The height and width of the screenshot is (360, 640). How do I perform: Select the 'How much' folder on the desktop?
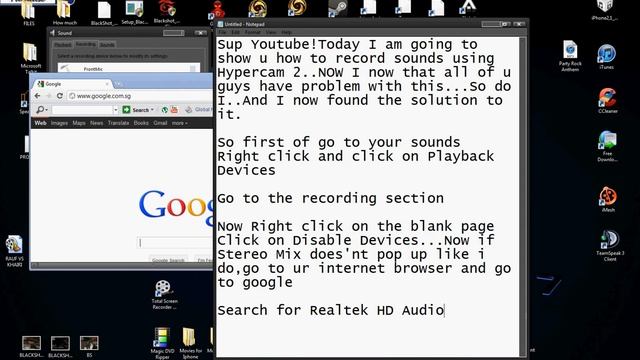tap(64, 12)
